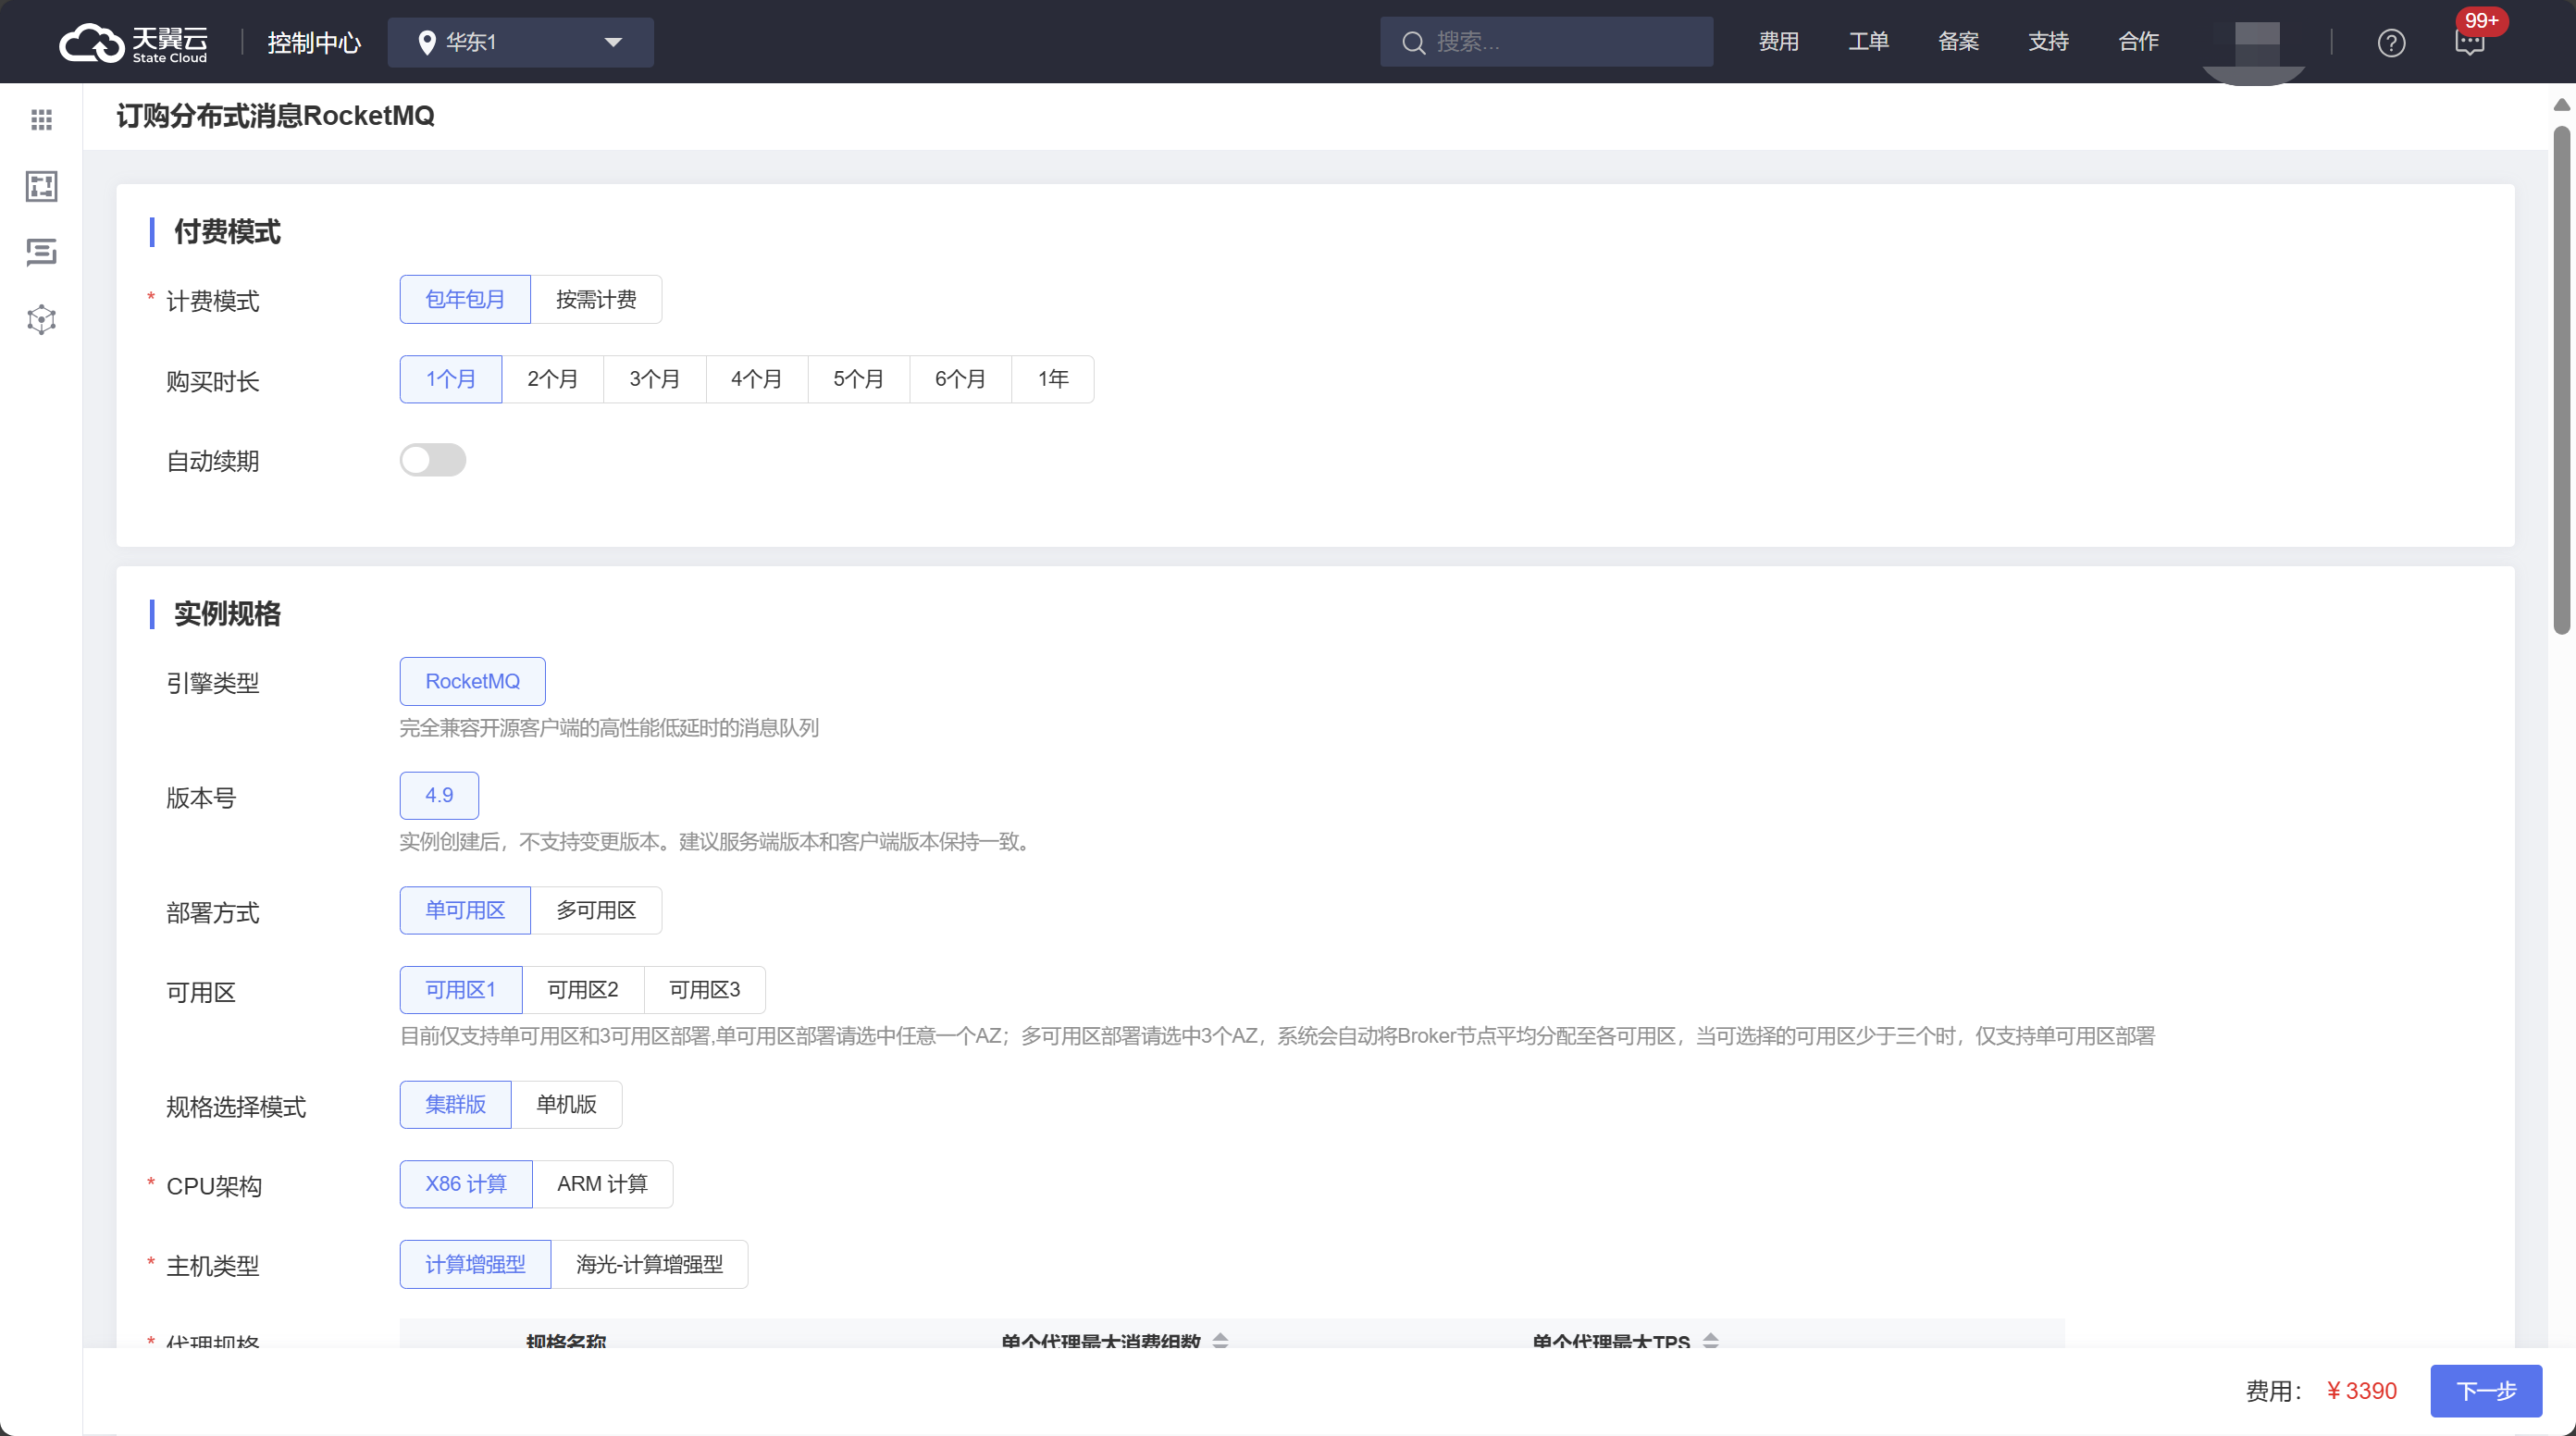Screen dimensions: 2576x1436
Task: Expand the 华东1 region dropdown
Action: point(520,42)
